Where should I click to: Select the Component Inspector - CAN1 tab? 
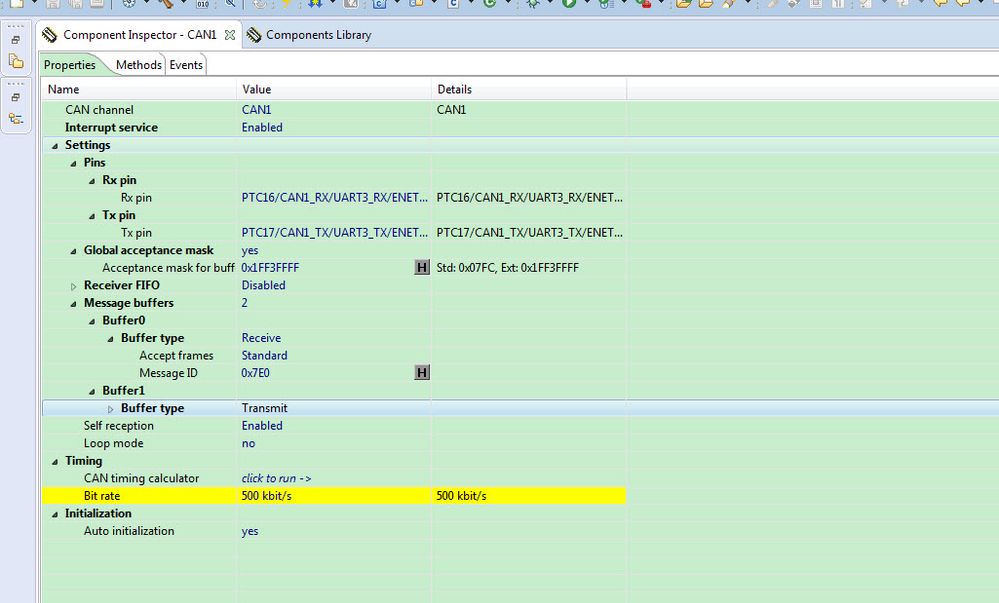click(138, 35)
